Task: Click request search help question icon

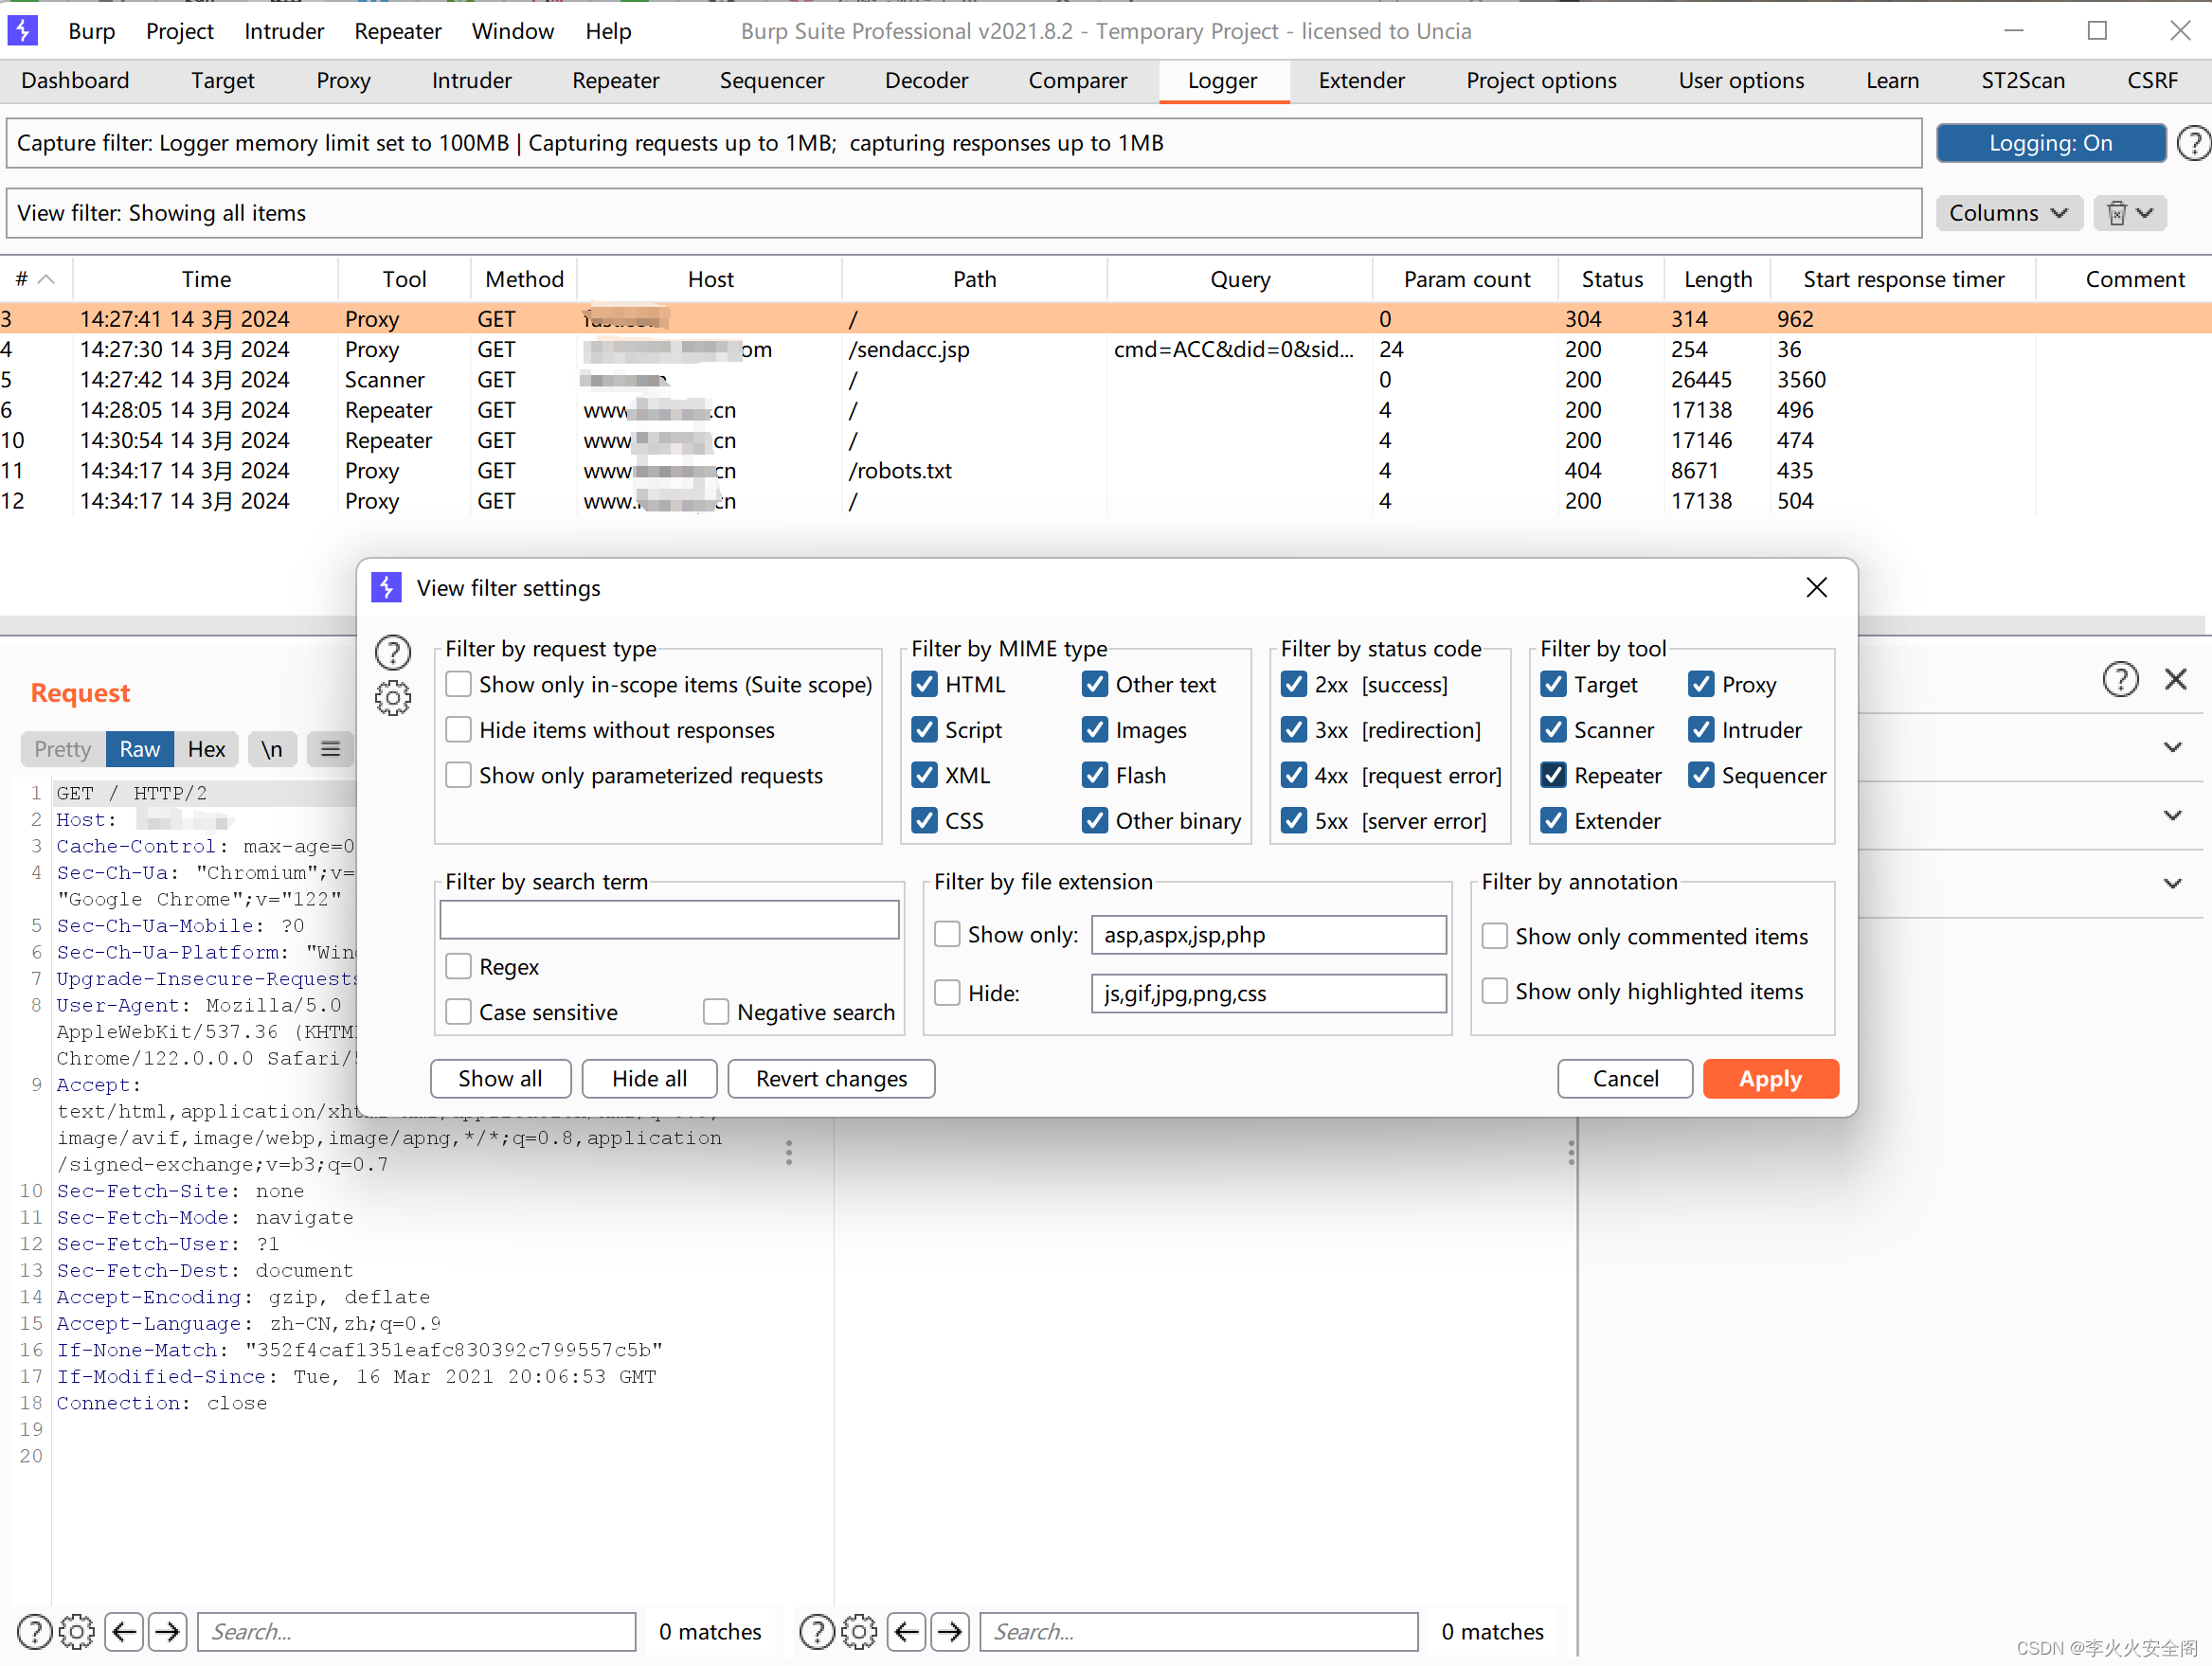Action: click(35, 1631)
